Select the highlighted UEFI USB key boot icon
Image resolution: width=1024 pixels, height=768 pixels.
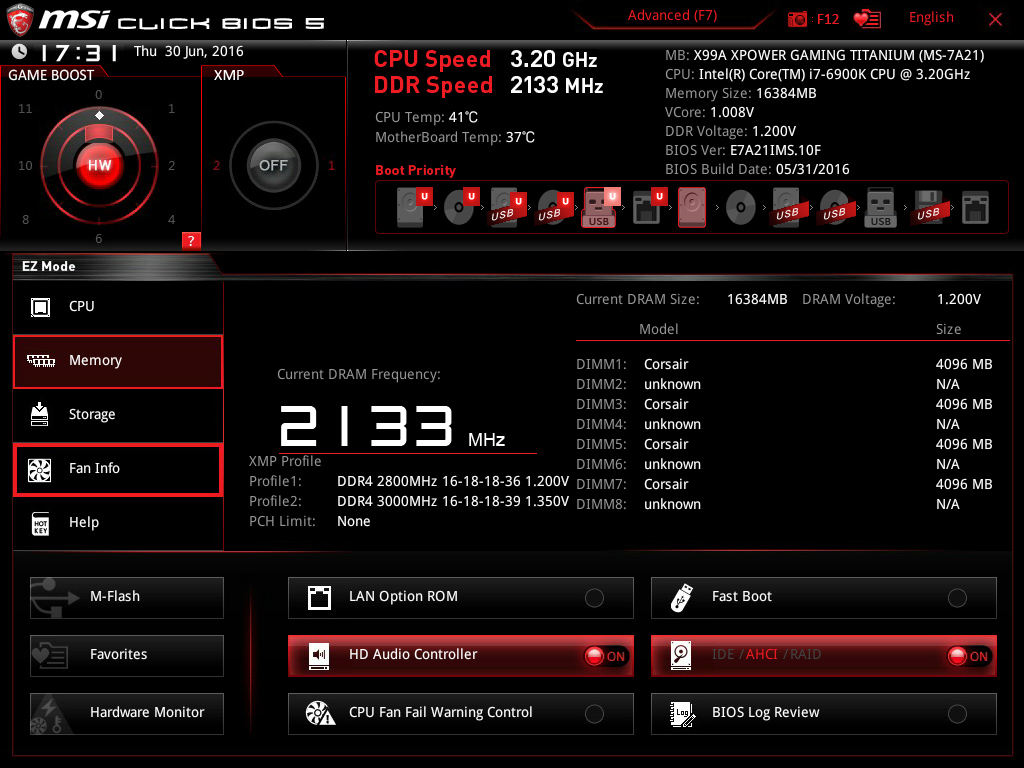click(x=601, y=207)
